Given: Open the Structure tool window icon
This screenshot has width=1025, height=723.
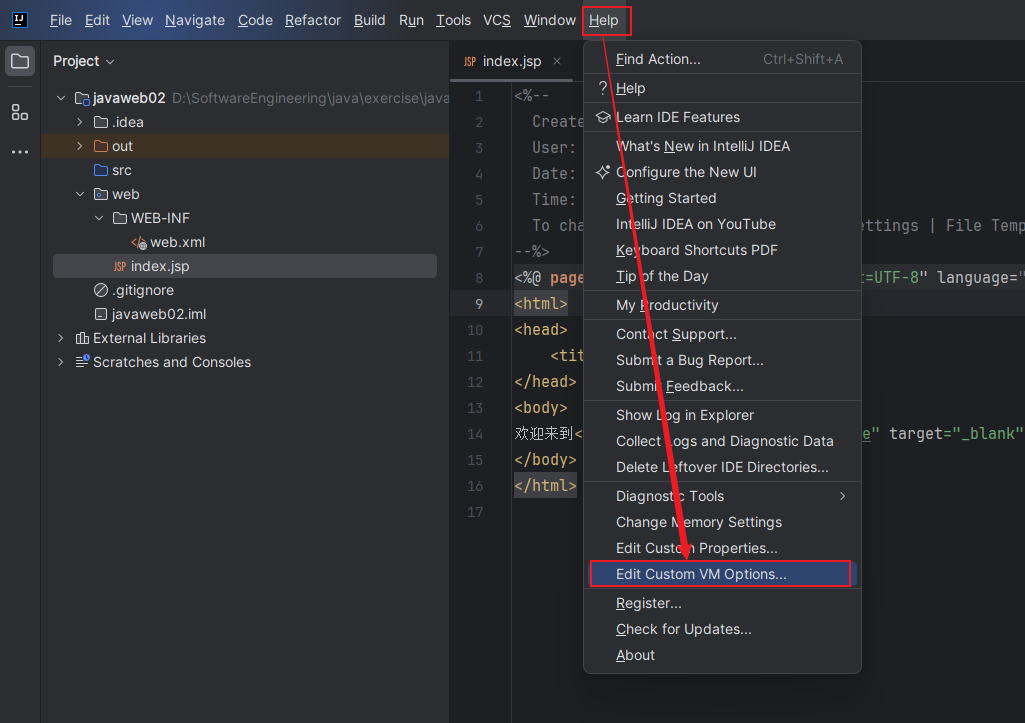Looking at the screenshot, I should (20, 112).
